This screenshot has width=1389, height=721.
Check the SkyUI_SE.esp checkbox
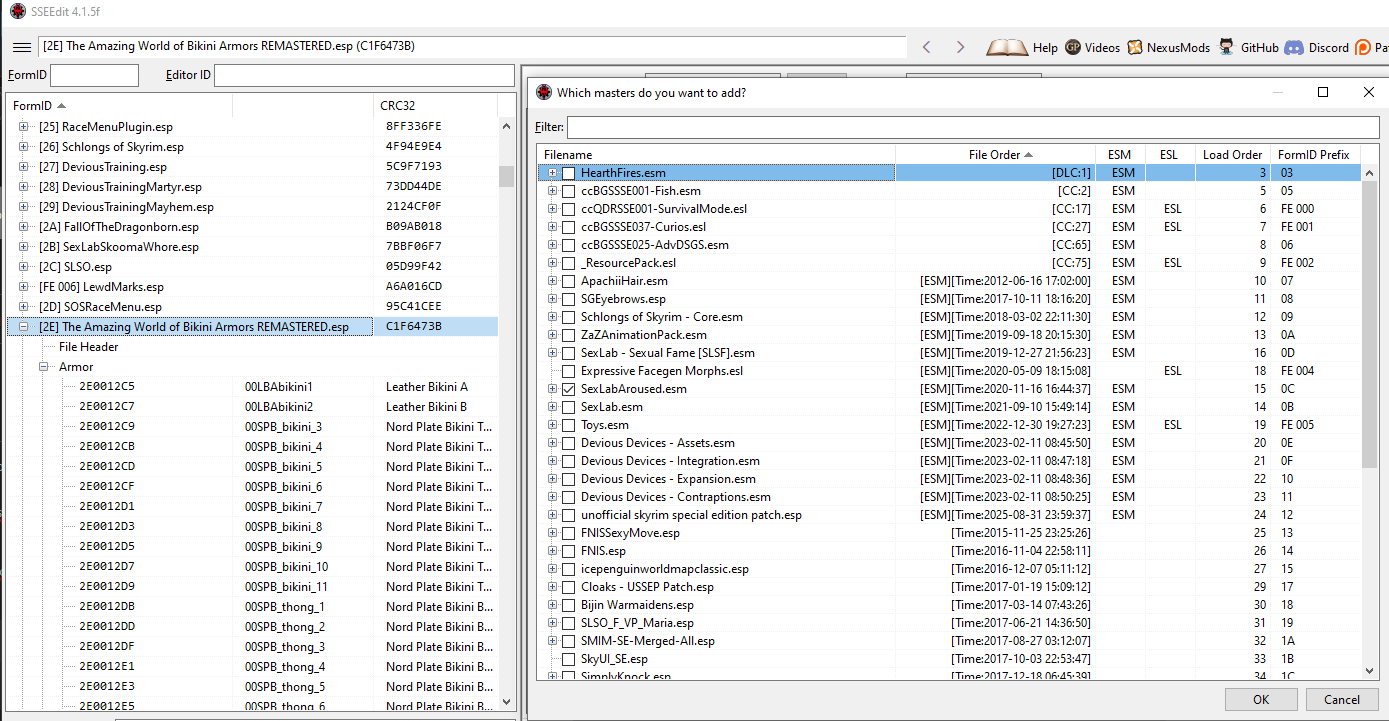point(568,659)
